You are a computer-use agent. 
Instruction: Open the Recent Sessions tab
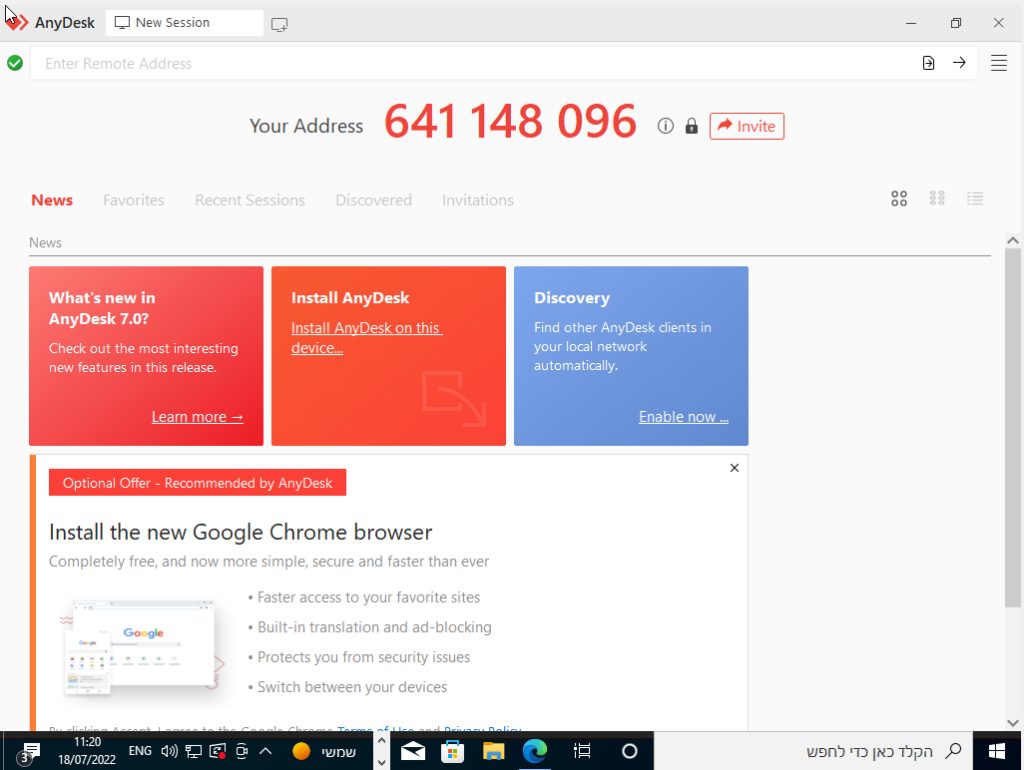[250, 200]
